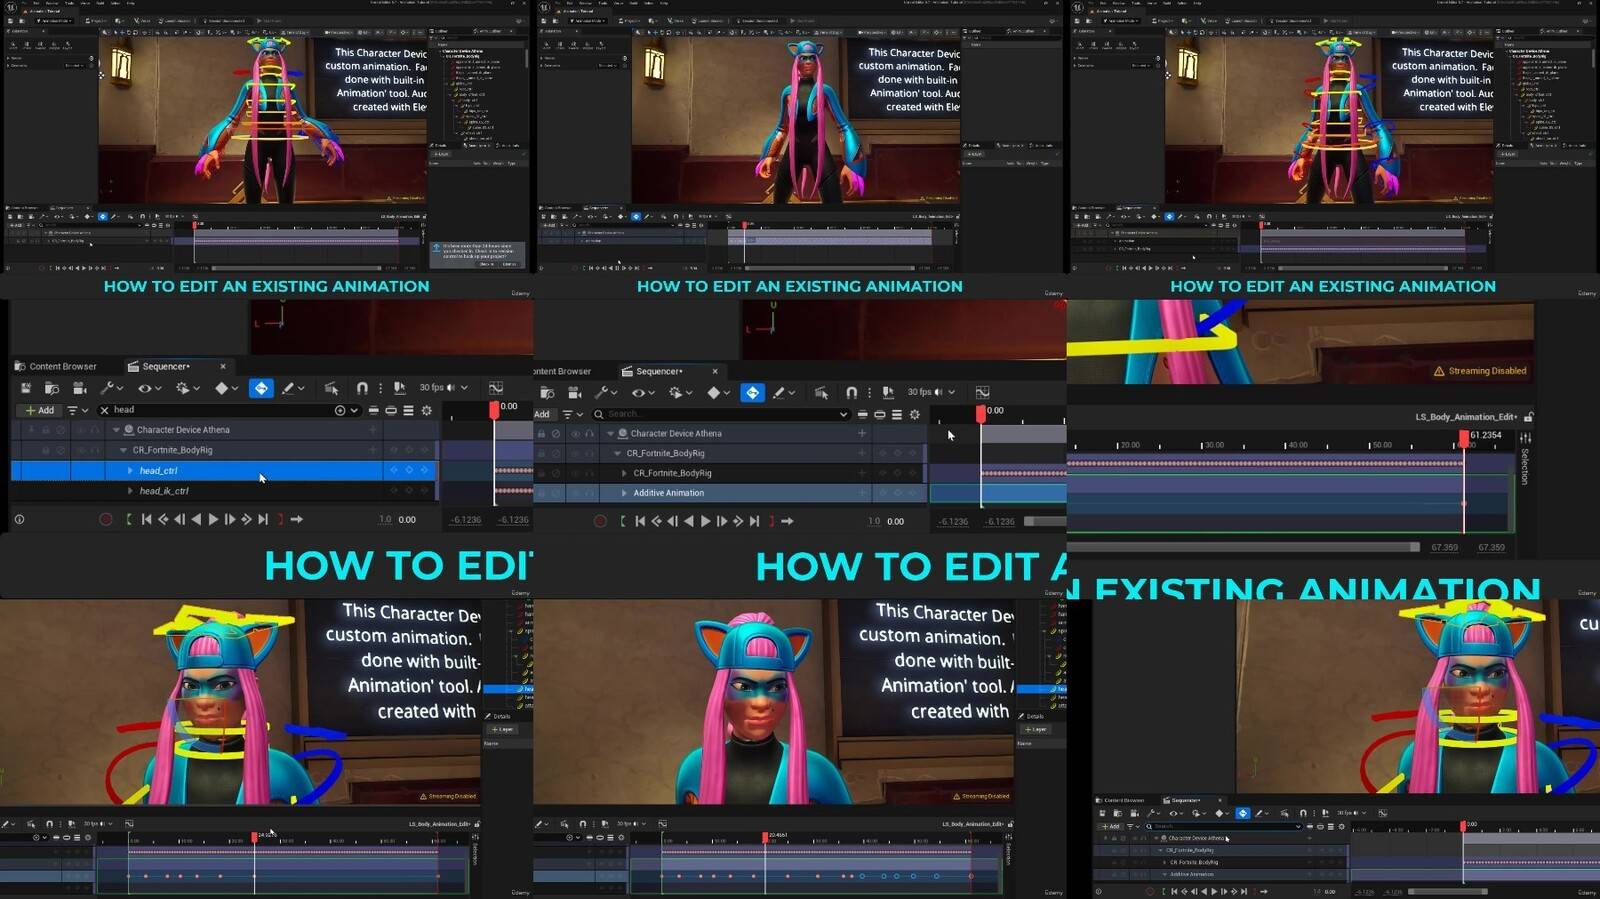Image resolution: width=1600 pixels, height=899 pixels.
Task: Click browse-to-sequence icon in head-filtered sequencer toolbar
Action: tap(52, 388)
